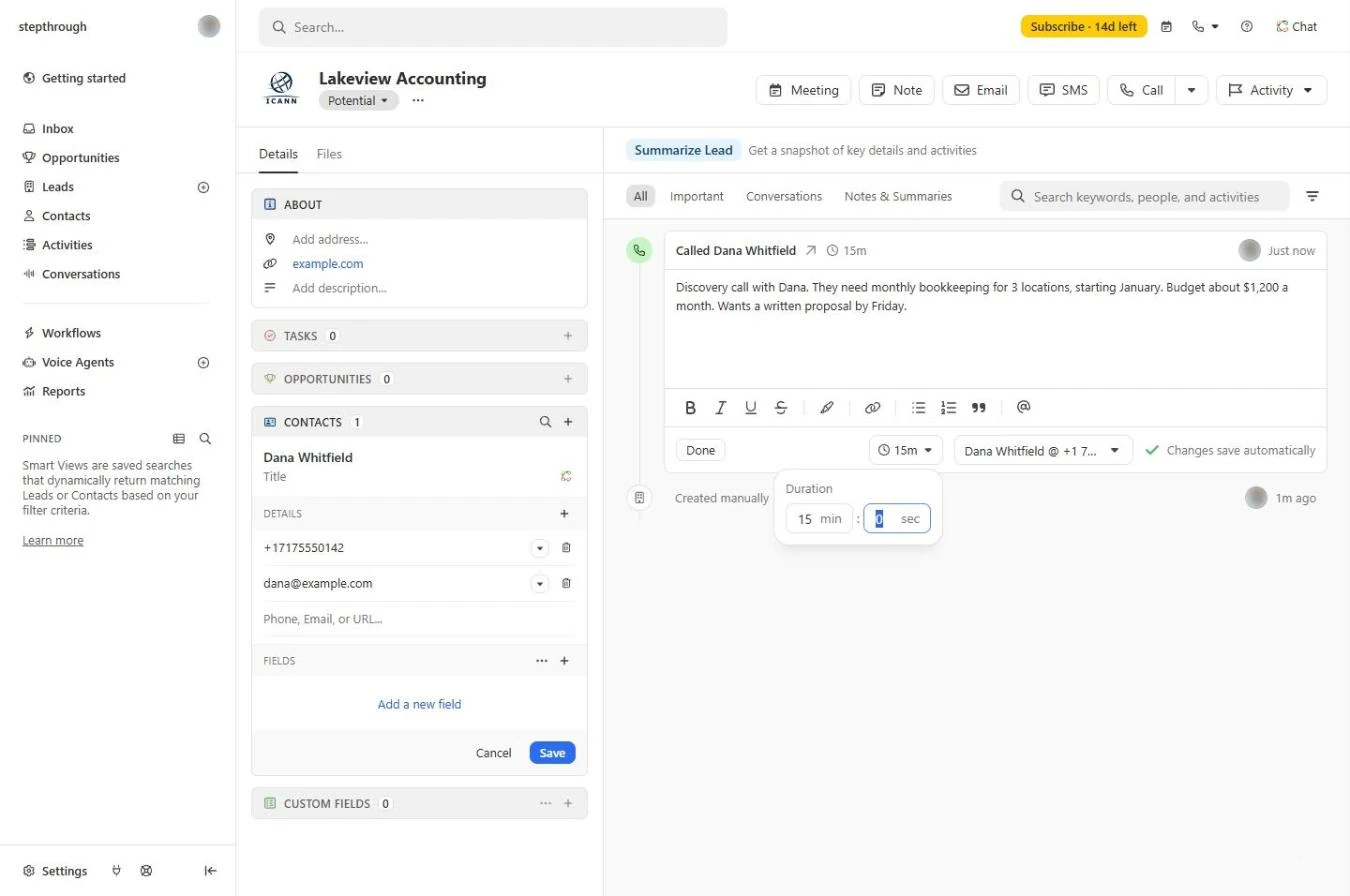Show the Conversations activity filter

pos(784,197)
